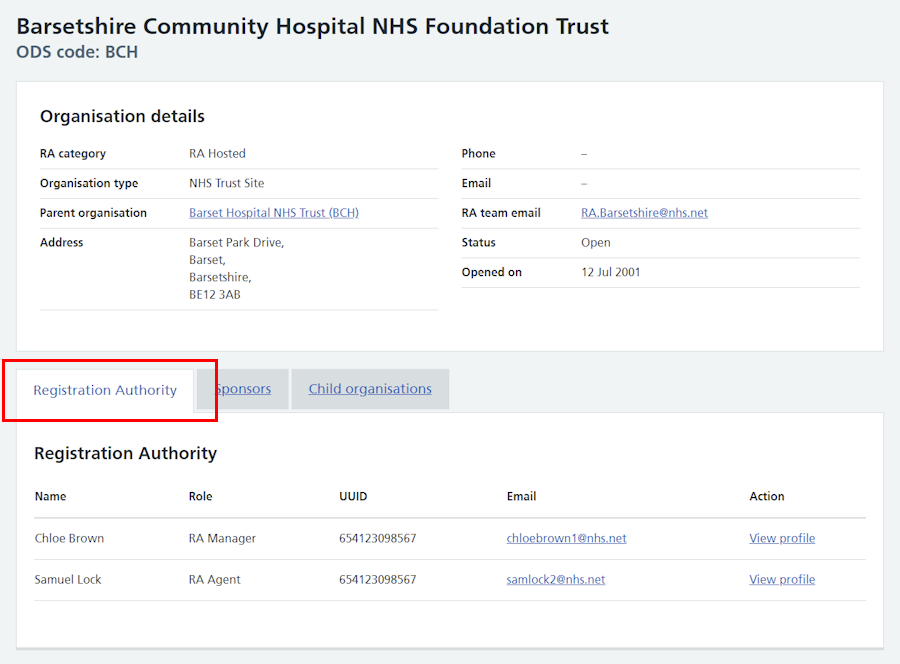Click the ODS code: BCH text
The width and height of the screenshot is (900, 664).
pos(77,52)
